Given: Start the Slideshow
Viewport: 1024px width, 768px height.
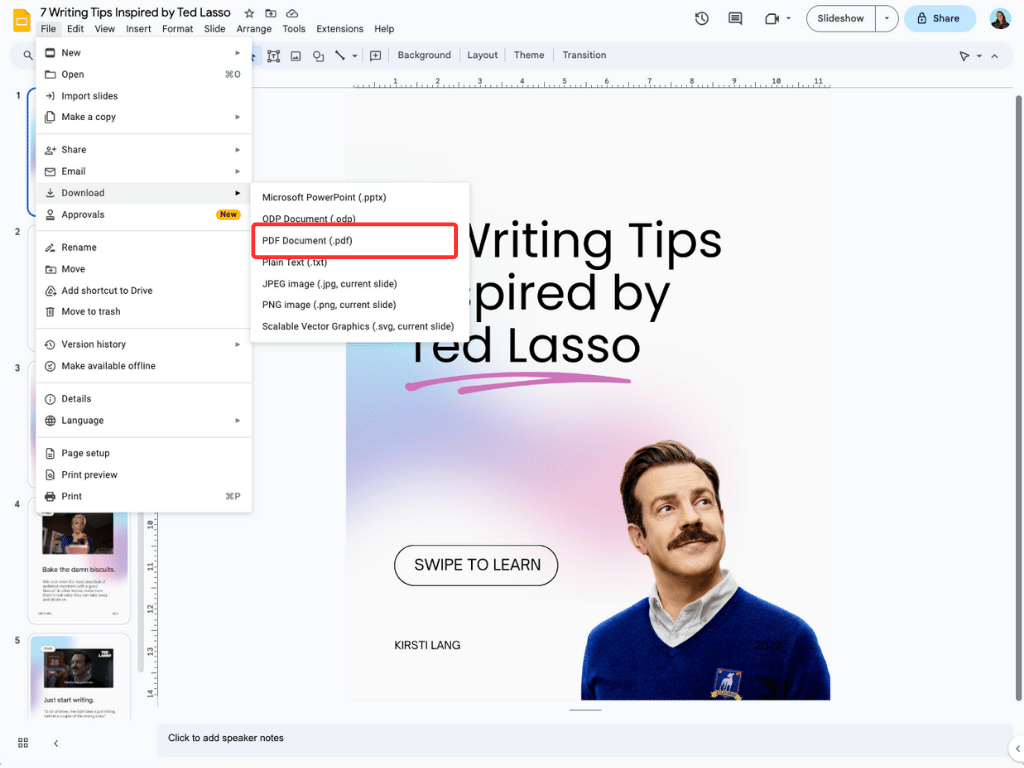Looking at the screenshot, I should point(840,18).
